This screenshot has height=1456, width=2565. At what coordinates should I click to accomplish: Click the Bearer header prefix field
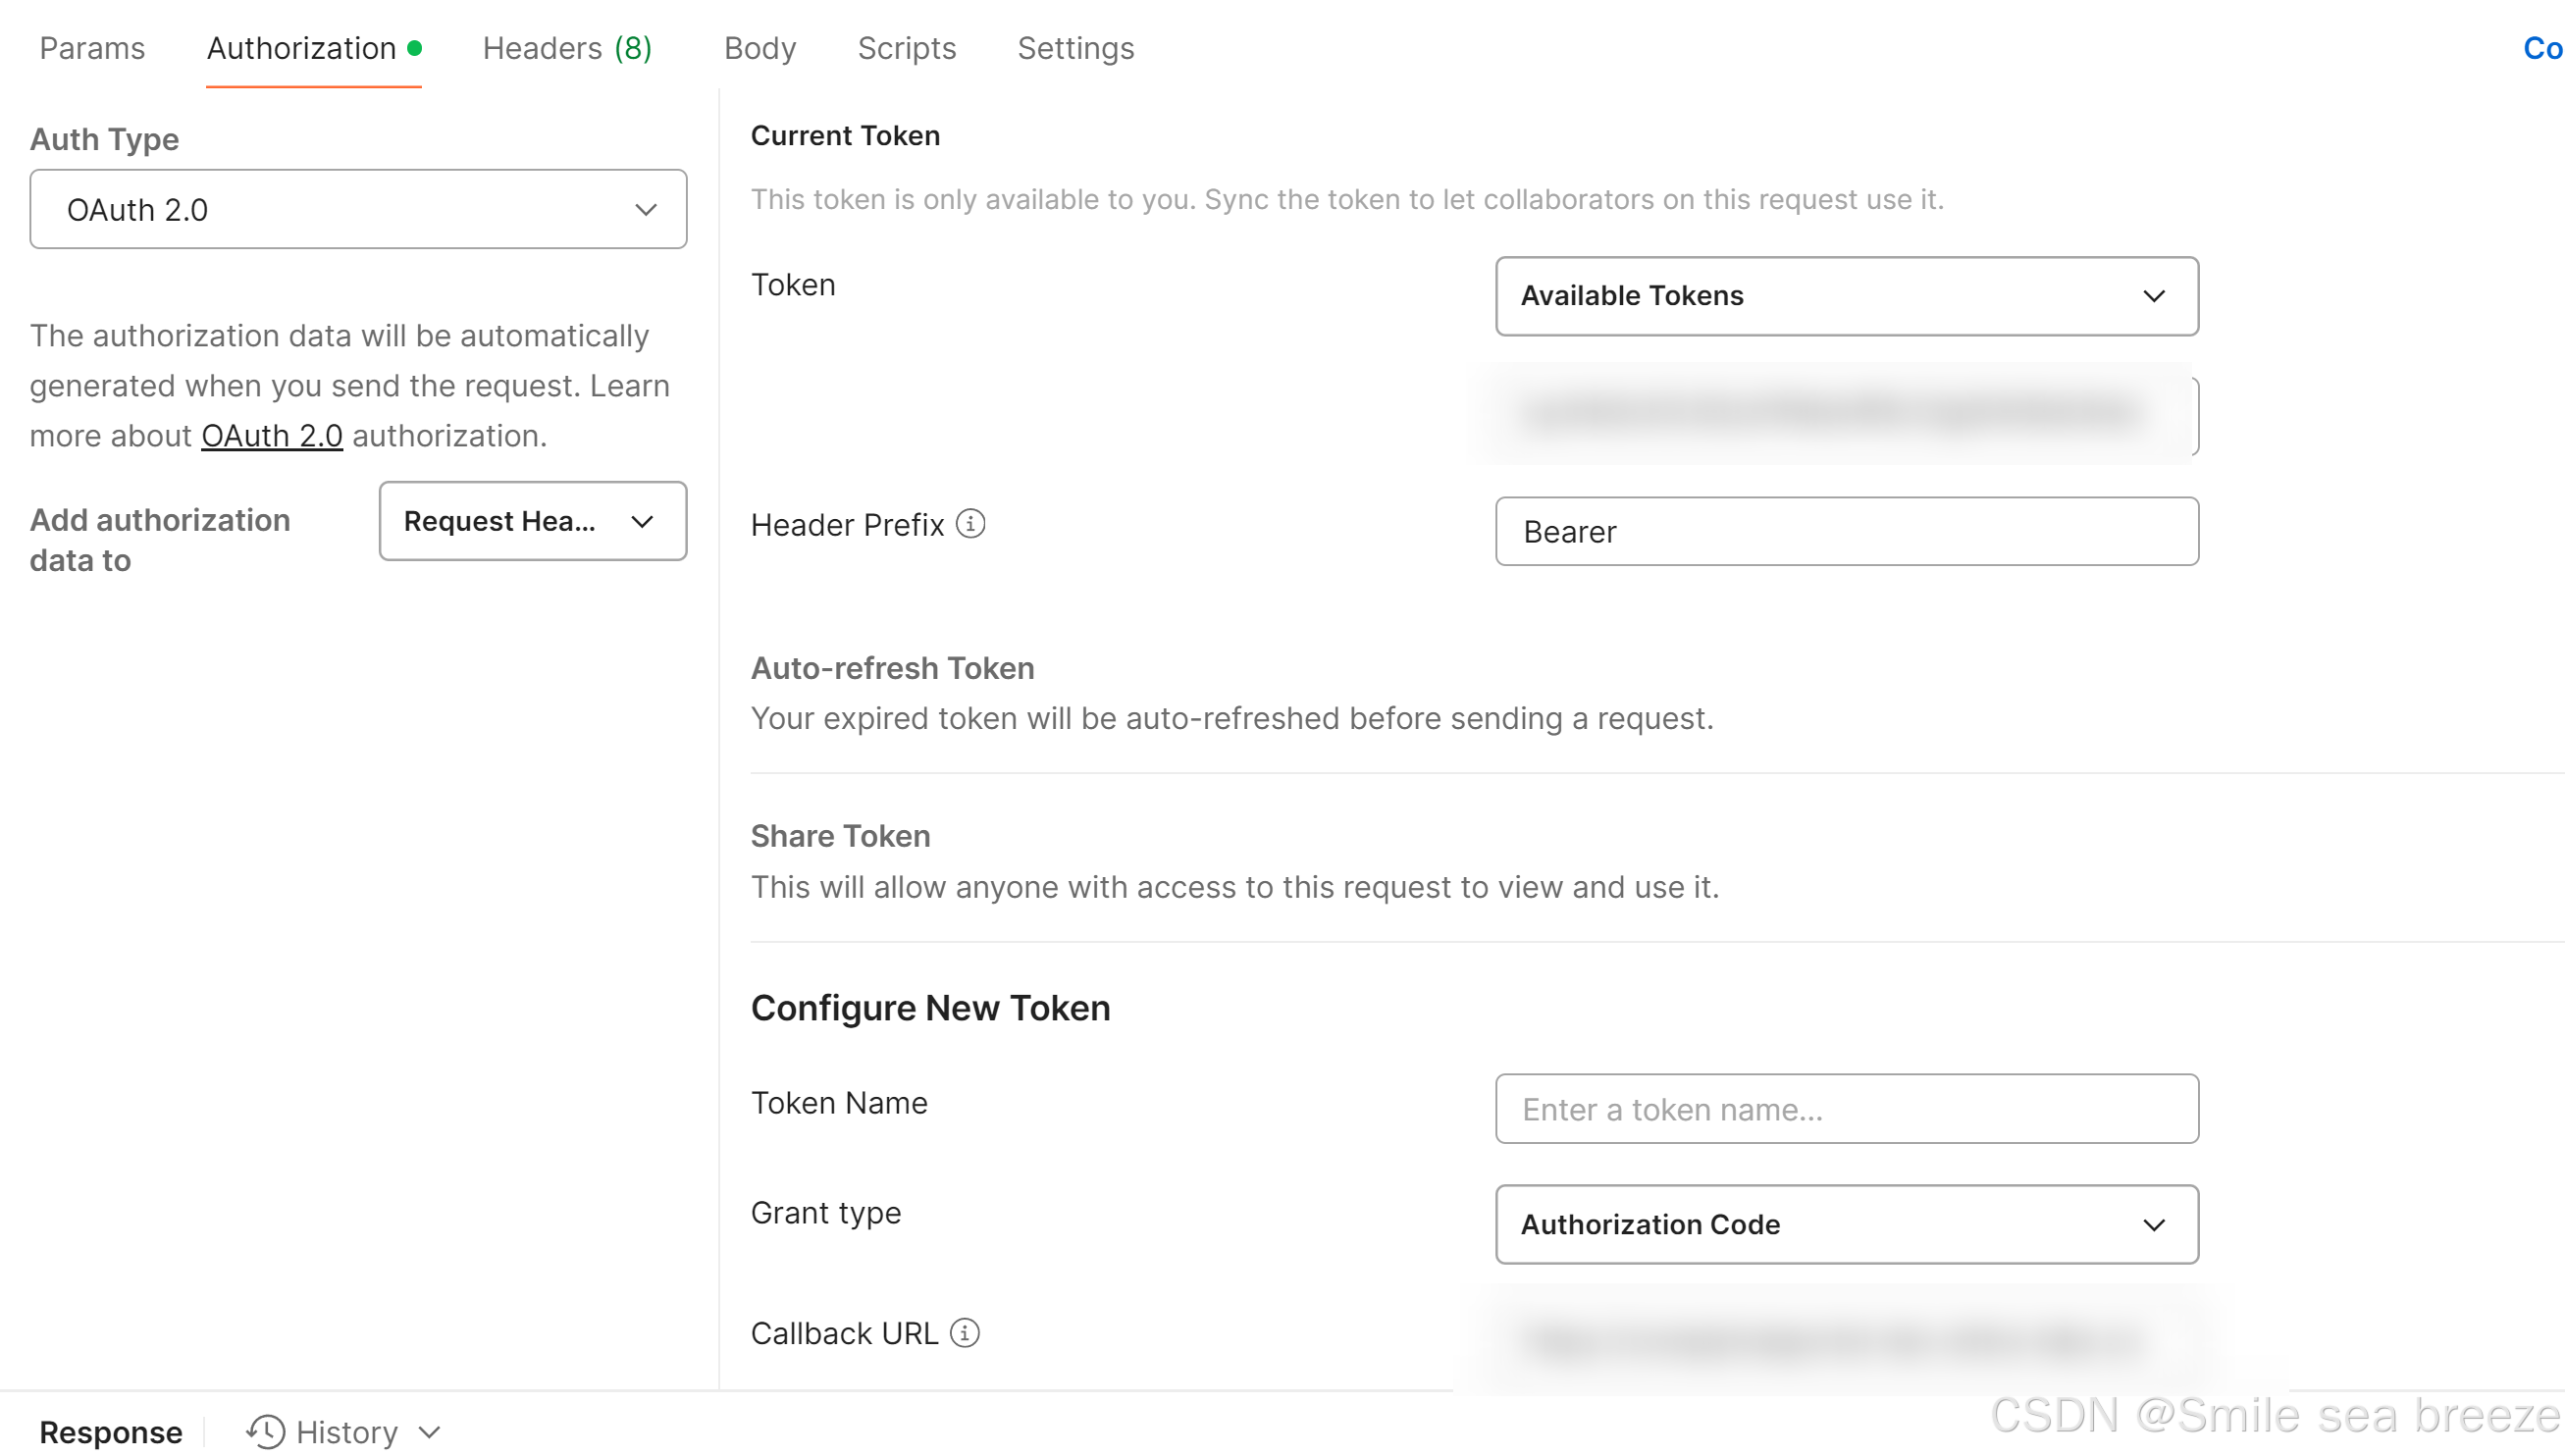(1845, 531)
